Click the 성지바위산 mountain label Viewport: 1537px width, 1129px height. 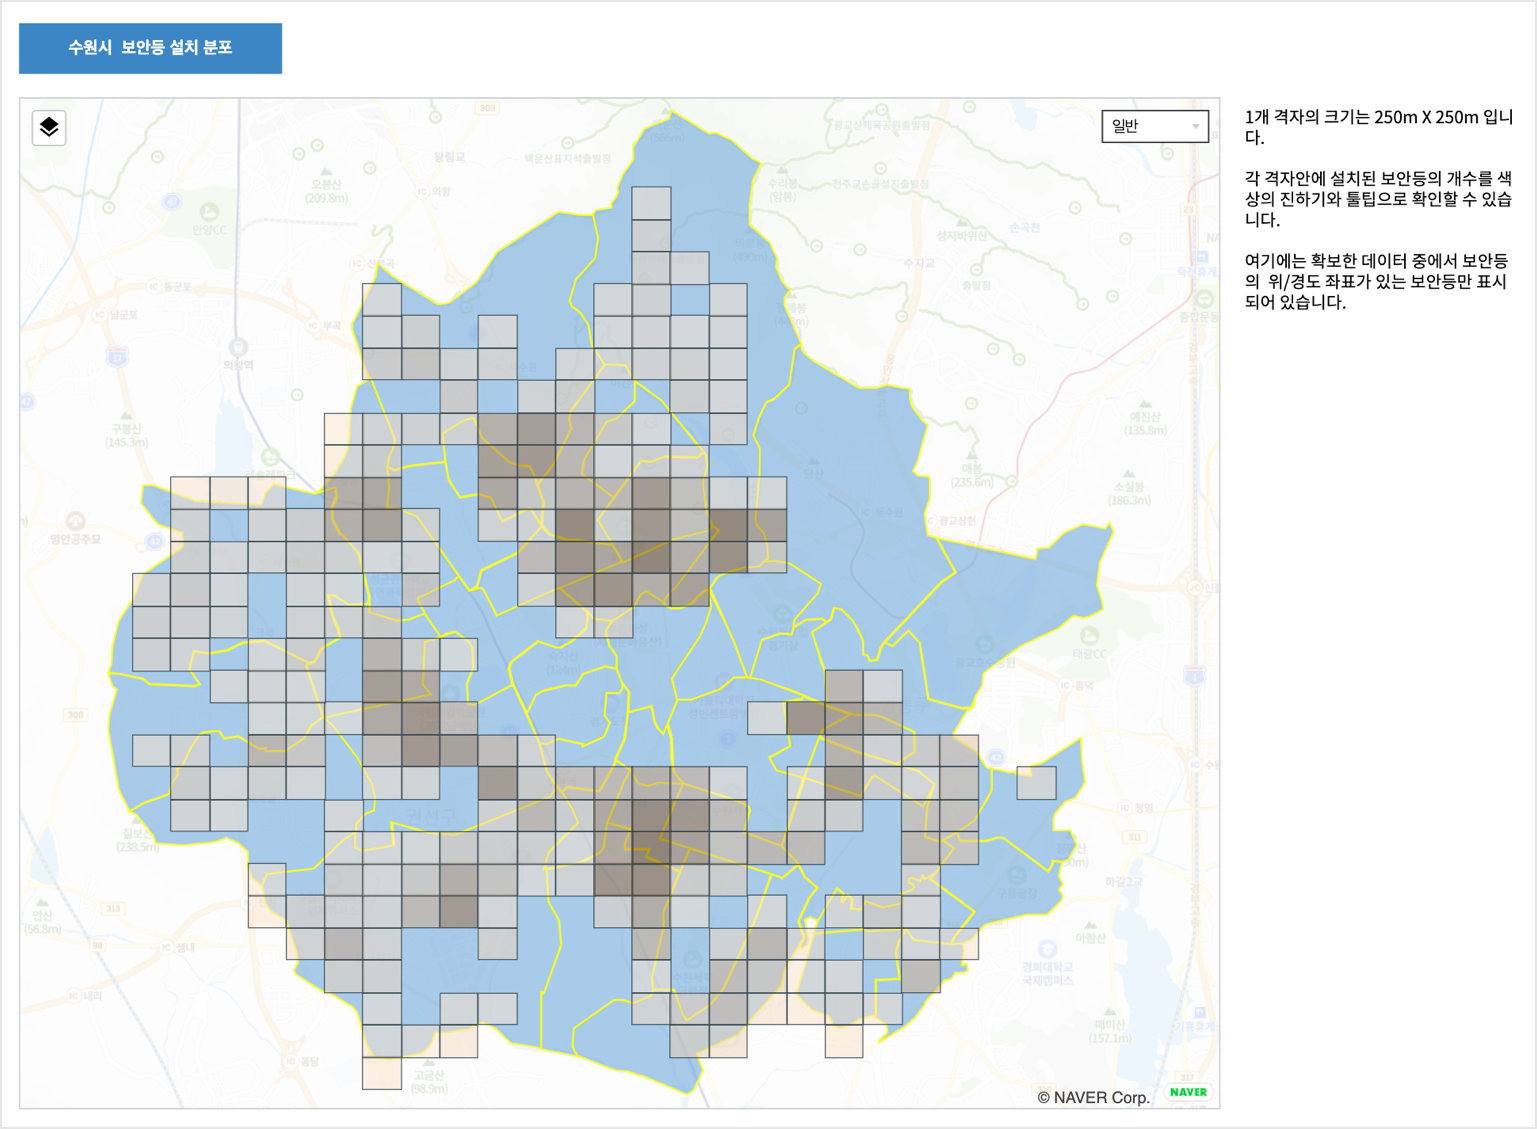pos(961,235)
